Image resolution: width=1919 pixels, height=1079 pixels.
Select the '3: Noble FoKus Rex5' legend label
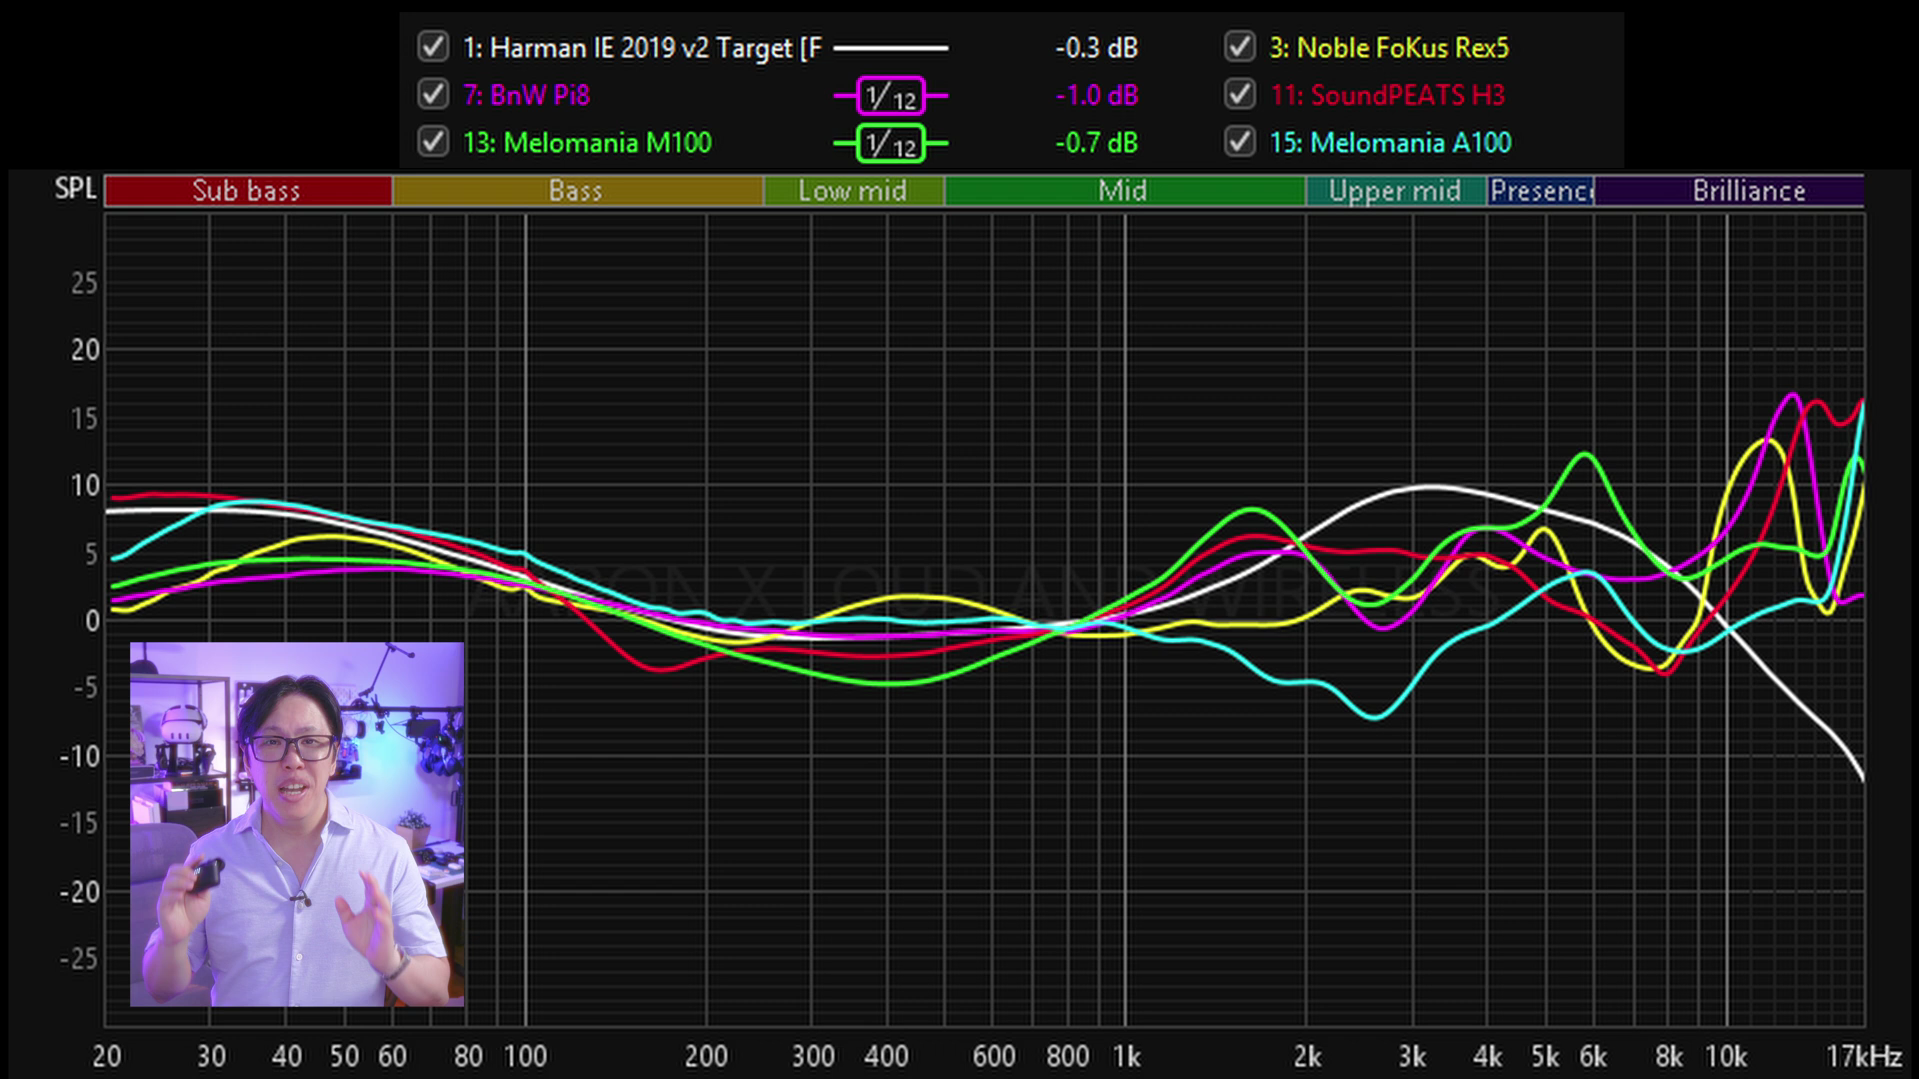(1389, 48)
